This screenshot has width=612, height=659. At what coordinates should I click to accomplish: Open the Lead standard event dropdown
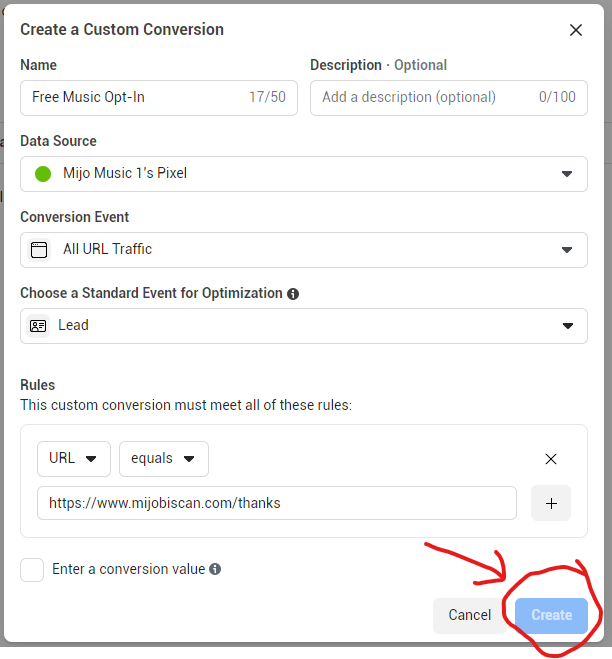pos(304,326)
